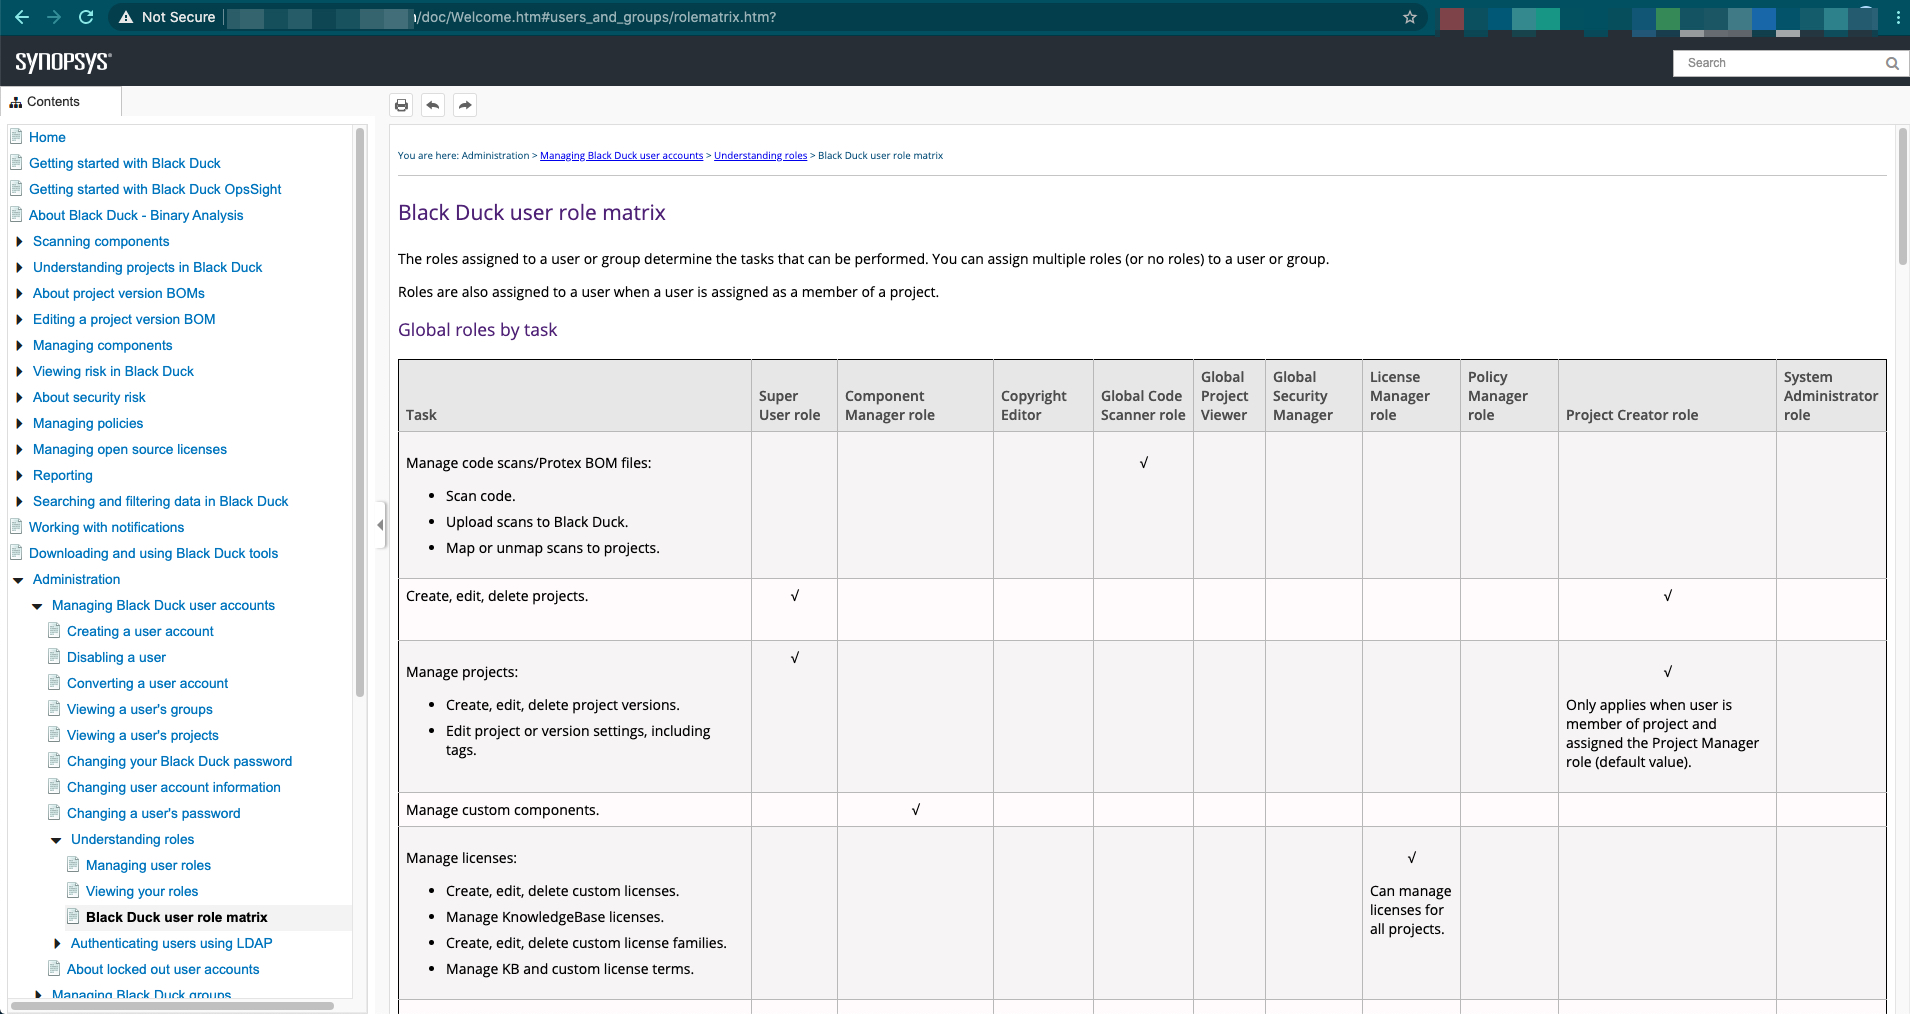Select Black Duck user role matrix item

point(177,917)
